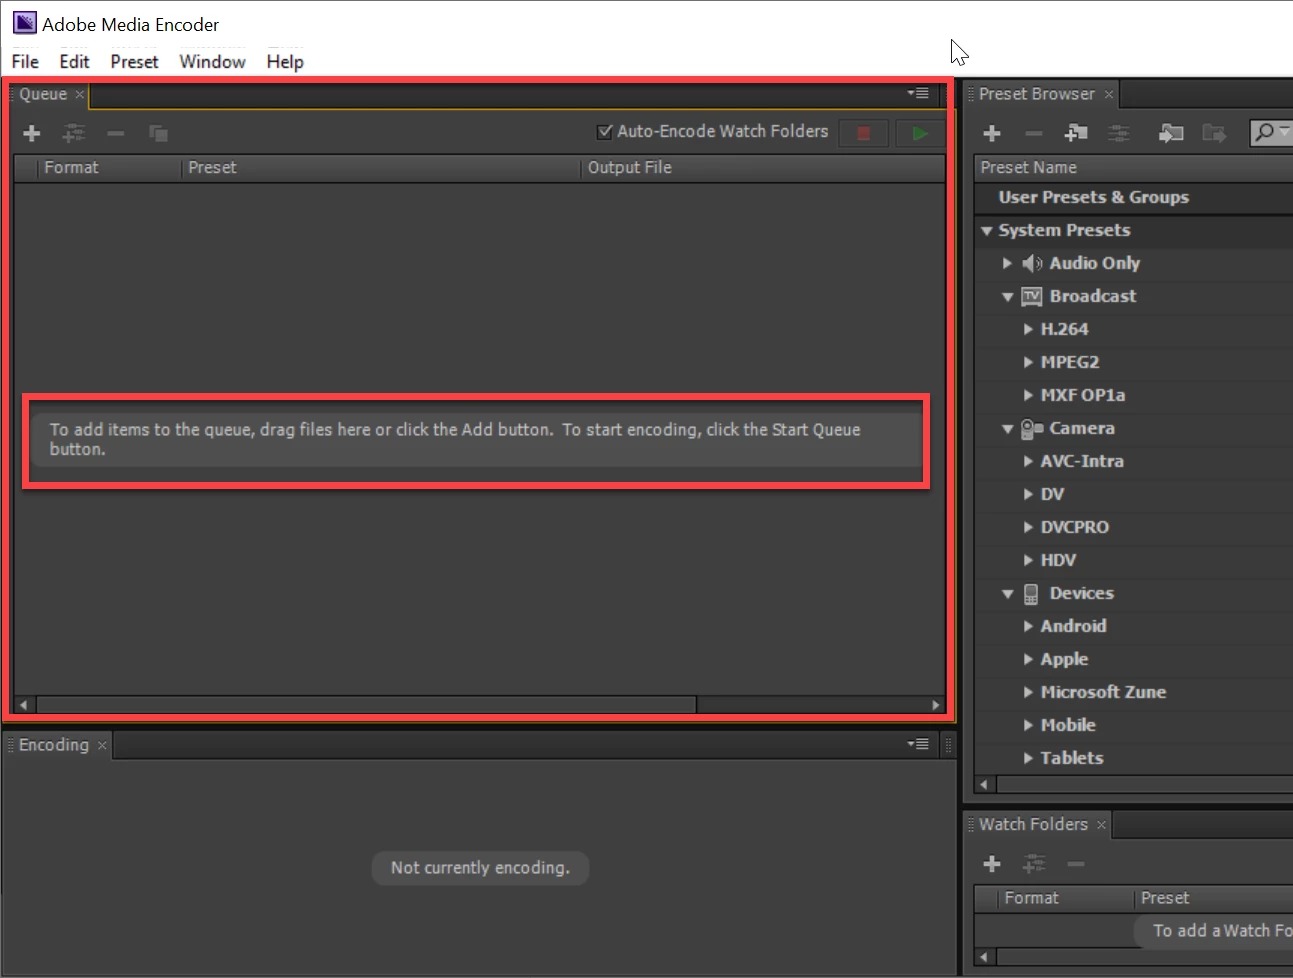Expand the DVCPRO preset folder
The width and height of the screenshot is (1293, 978).
tap(1028, 527)
